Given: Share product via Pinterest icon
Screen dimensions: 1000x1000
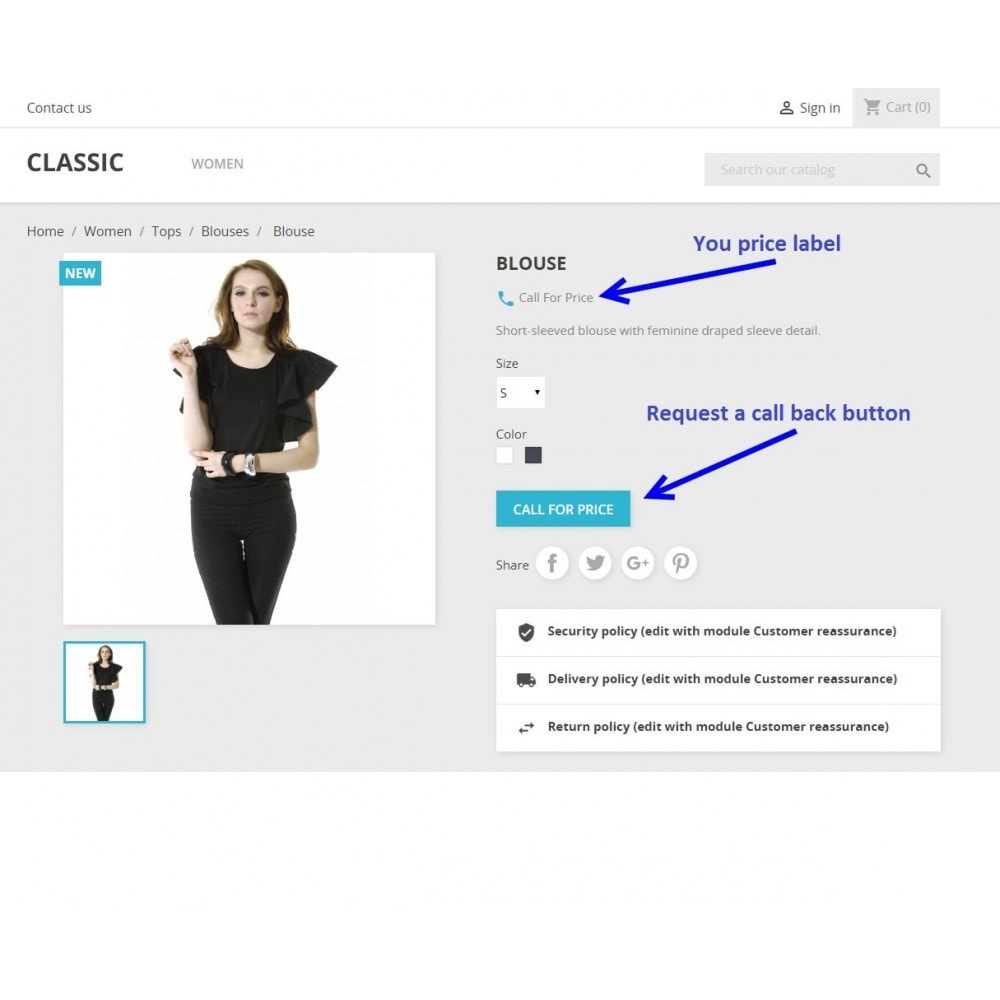Looking at the screenshot, I should point(680,563).
